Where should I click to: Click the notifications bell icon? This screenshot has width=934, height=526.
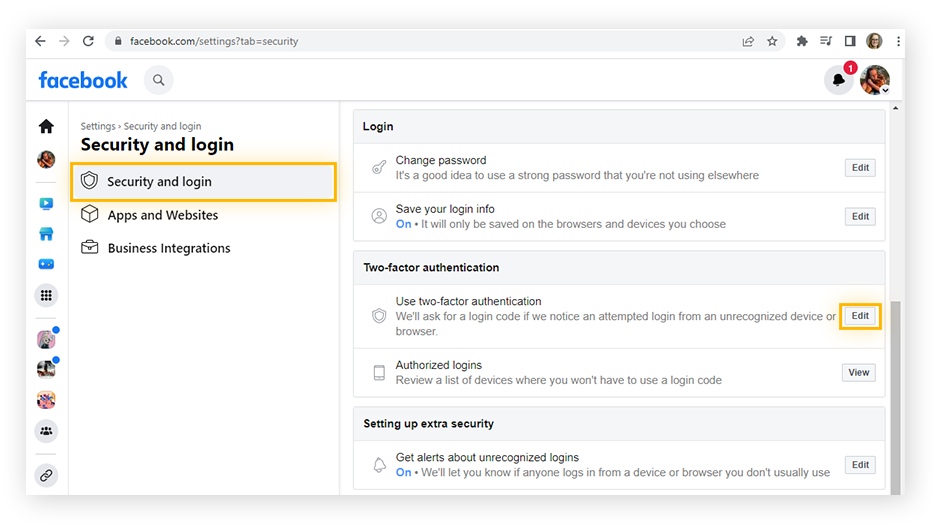[839, 80]
